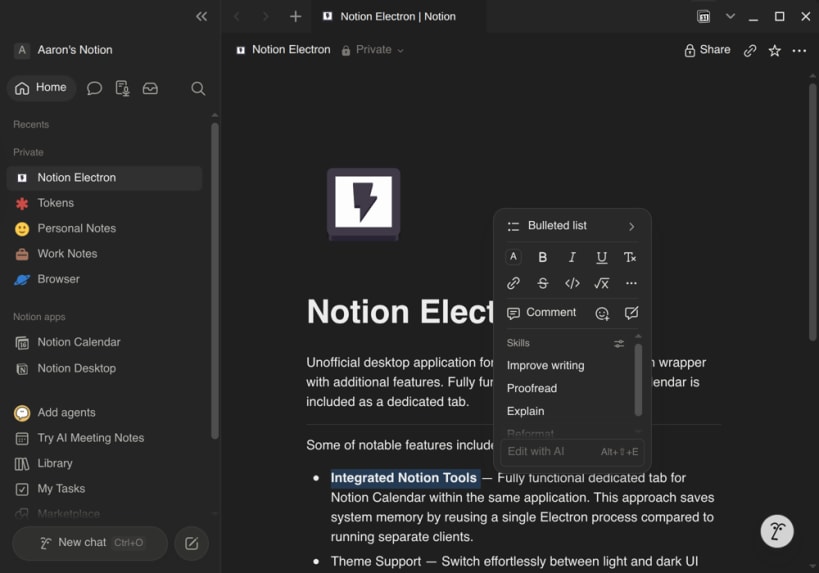This screenshot has height=573, width=819.
Task: Open text color picker A icon
Action: [513, 257]
